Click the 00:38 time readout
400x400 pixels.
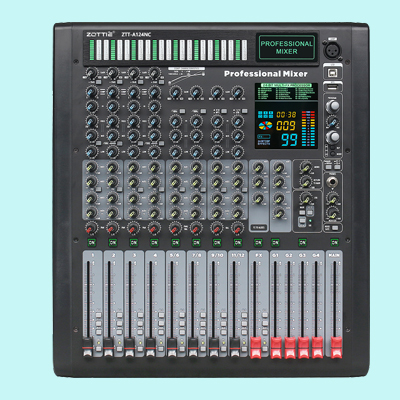click(x=286, y=115)
